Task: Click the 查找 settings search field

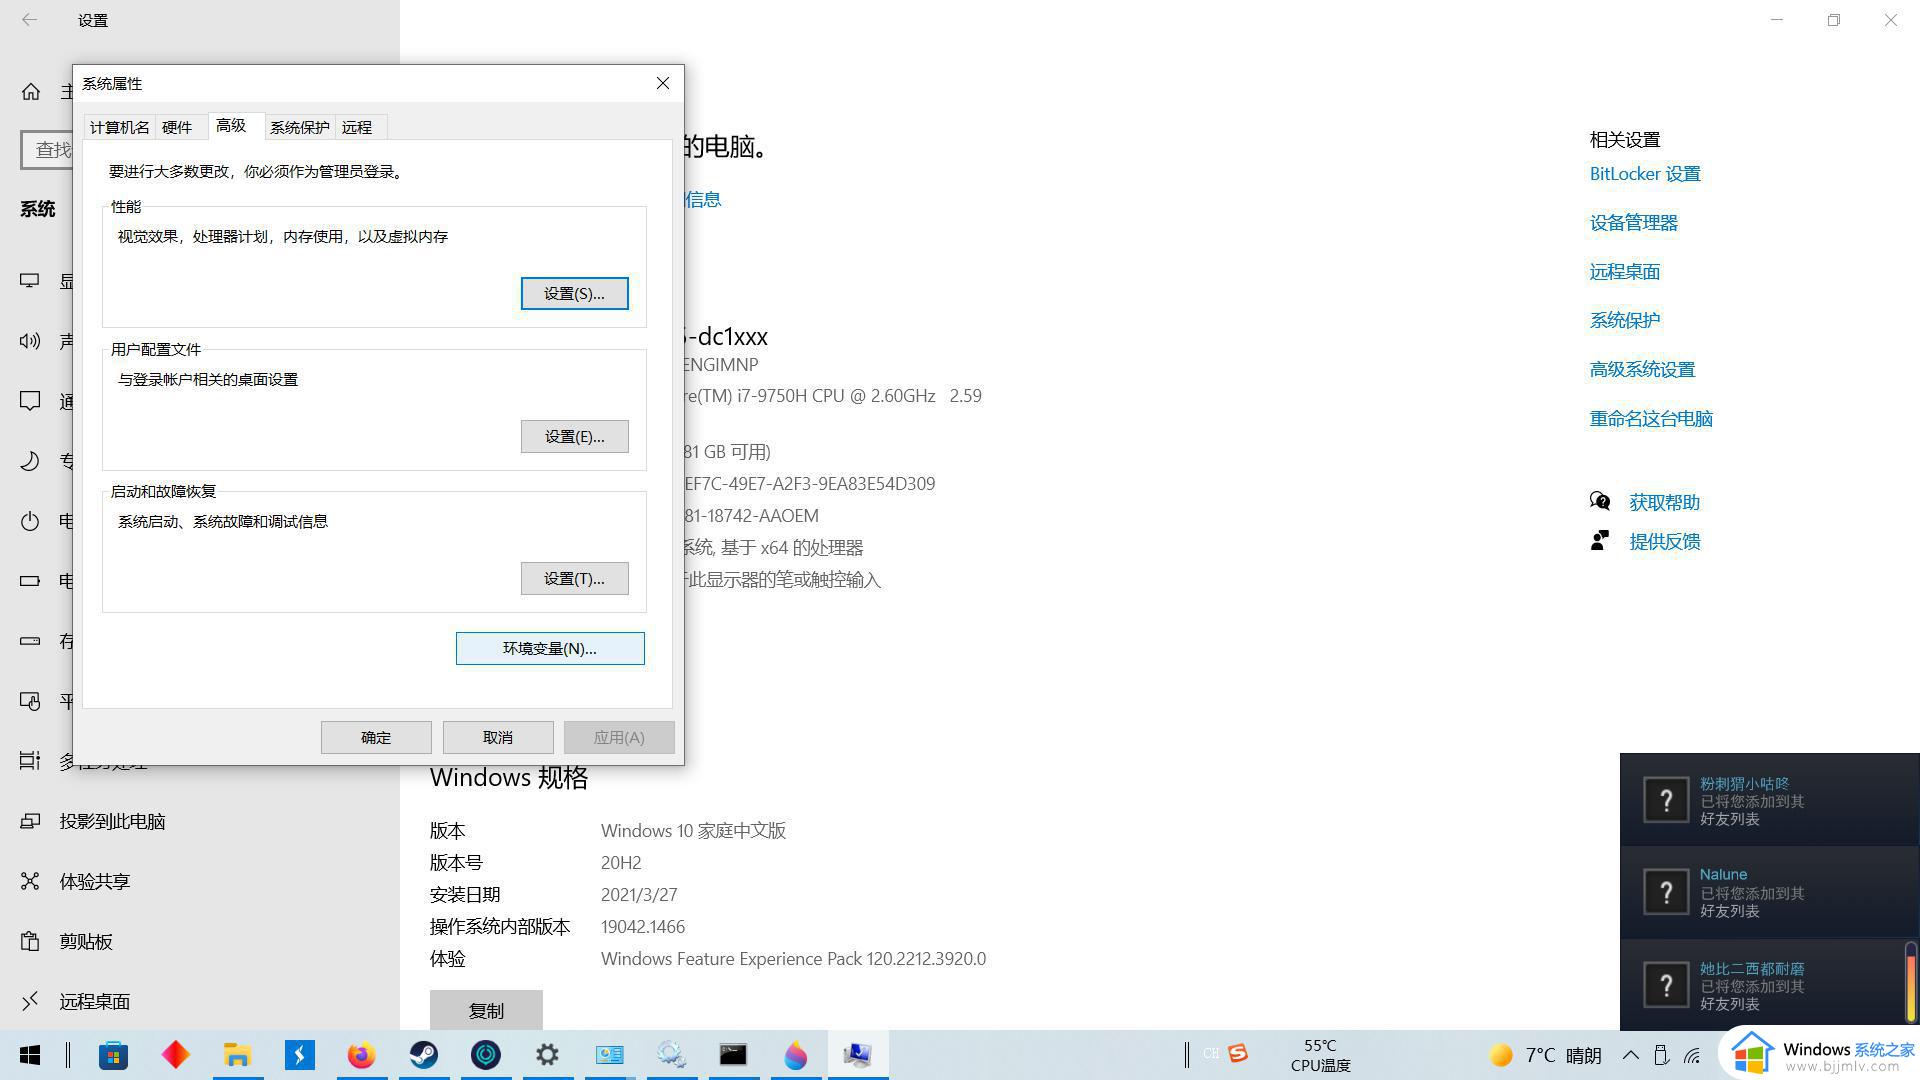Action: [x=47, y=150]
